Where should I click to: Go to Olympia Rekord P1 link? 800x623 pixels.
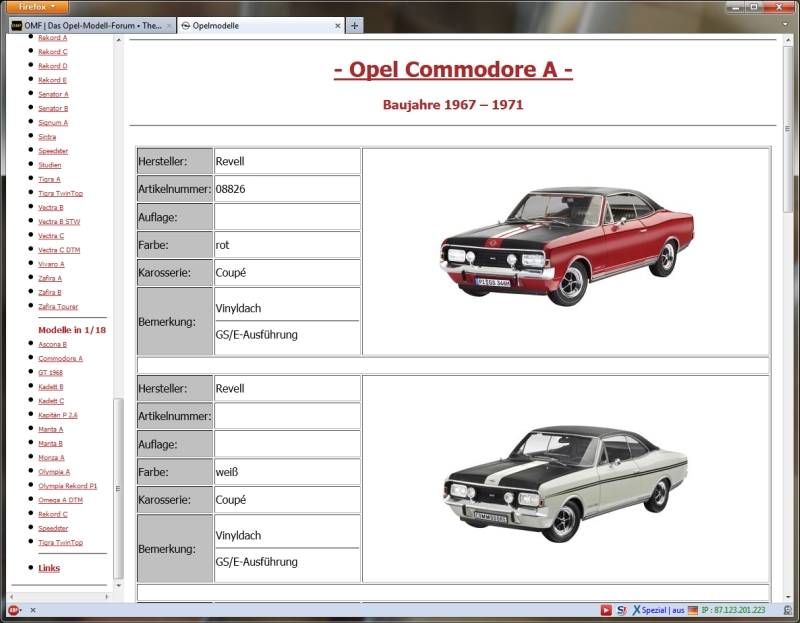[67, 485]
